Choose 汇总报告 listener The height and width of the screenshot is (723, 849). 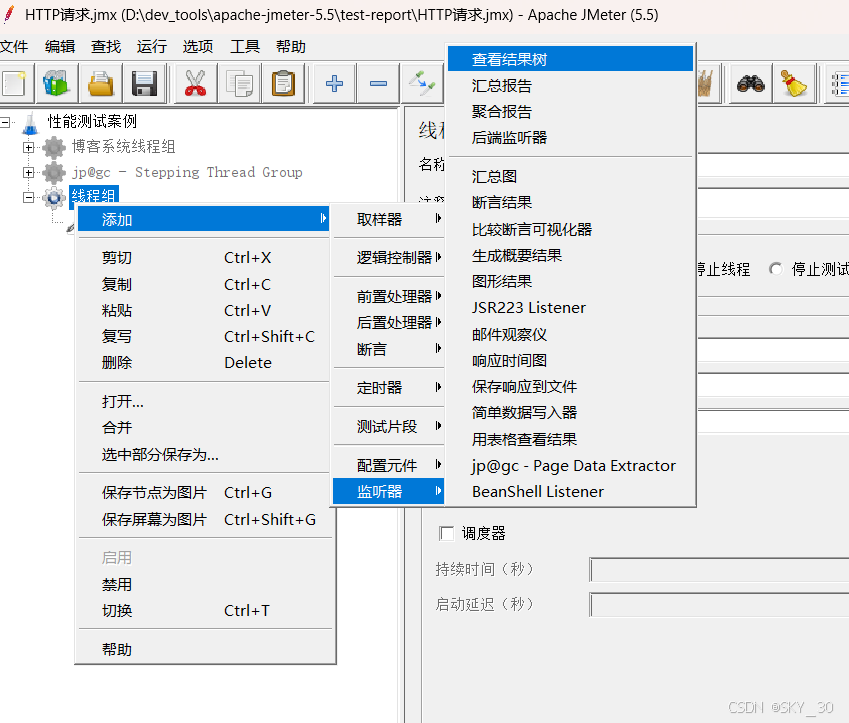point(570,85)
